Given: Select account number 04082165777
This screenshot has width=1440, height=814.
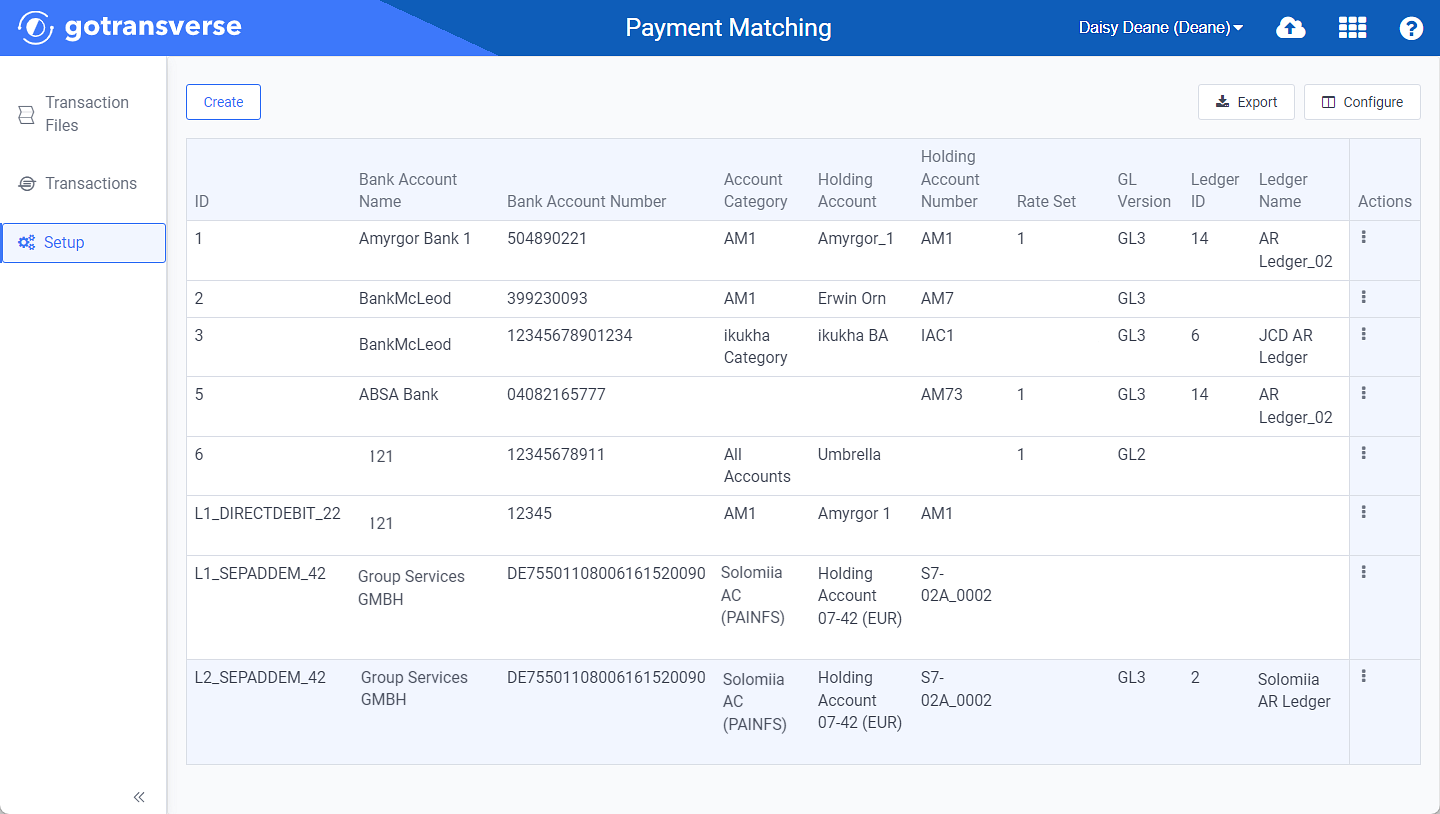Looking at the screenshot, I should coord(556,394).
